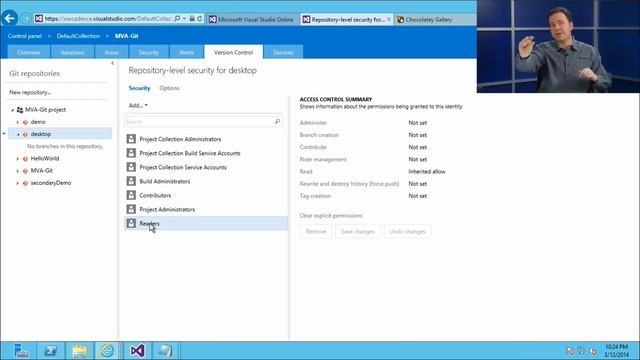The height and width of the screenshot is (360, 640).
Task: Click the Not set value for Contribute
Action: point(418,147)
